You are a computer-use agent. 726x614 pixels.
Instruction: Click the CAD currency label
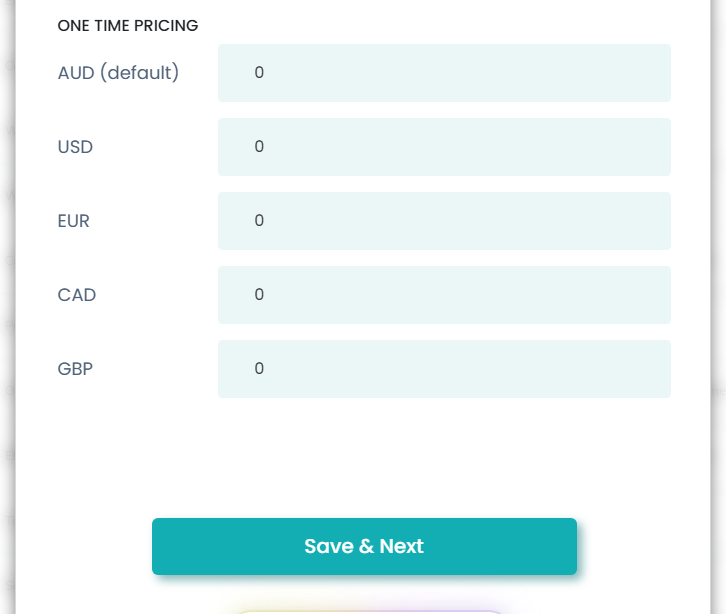(x=77, y=295)
